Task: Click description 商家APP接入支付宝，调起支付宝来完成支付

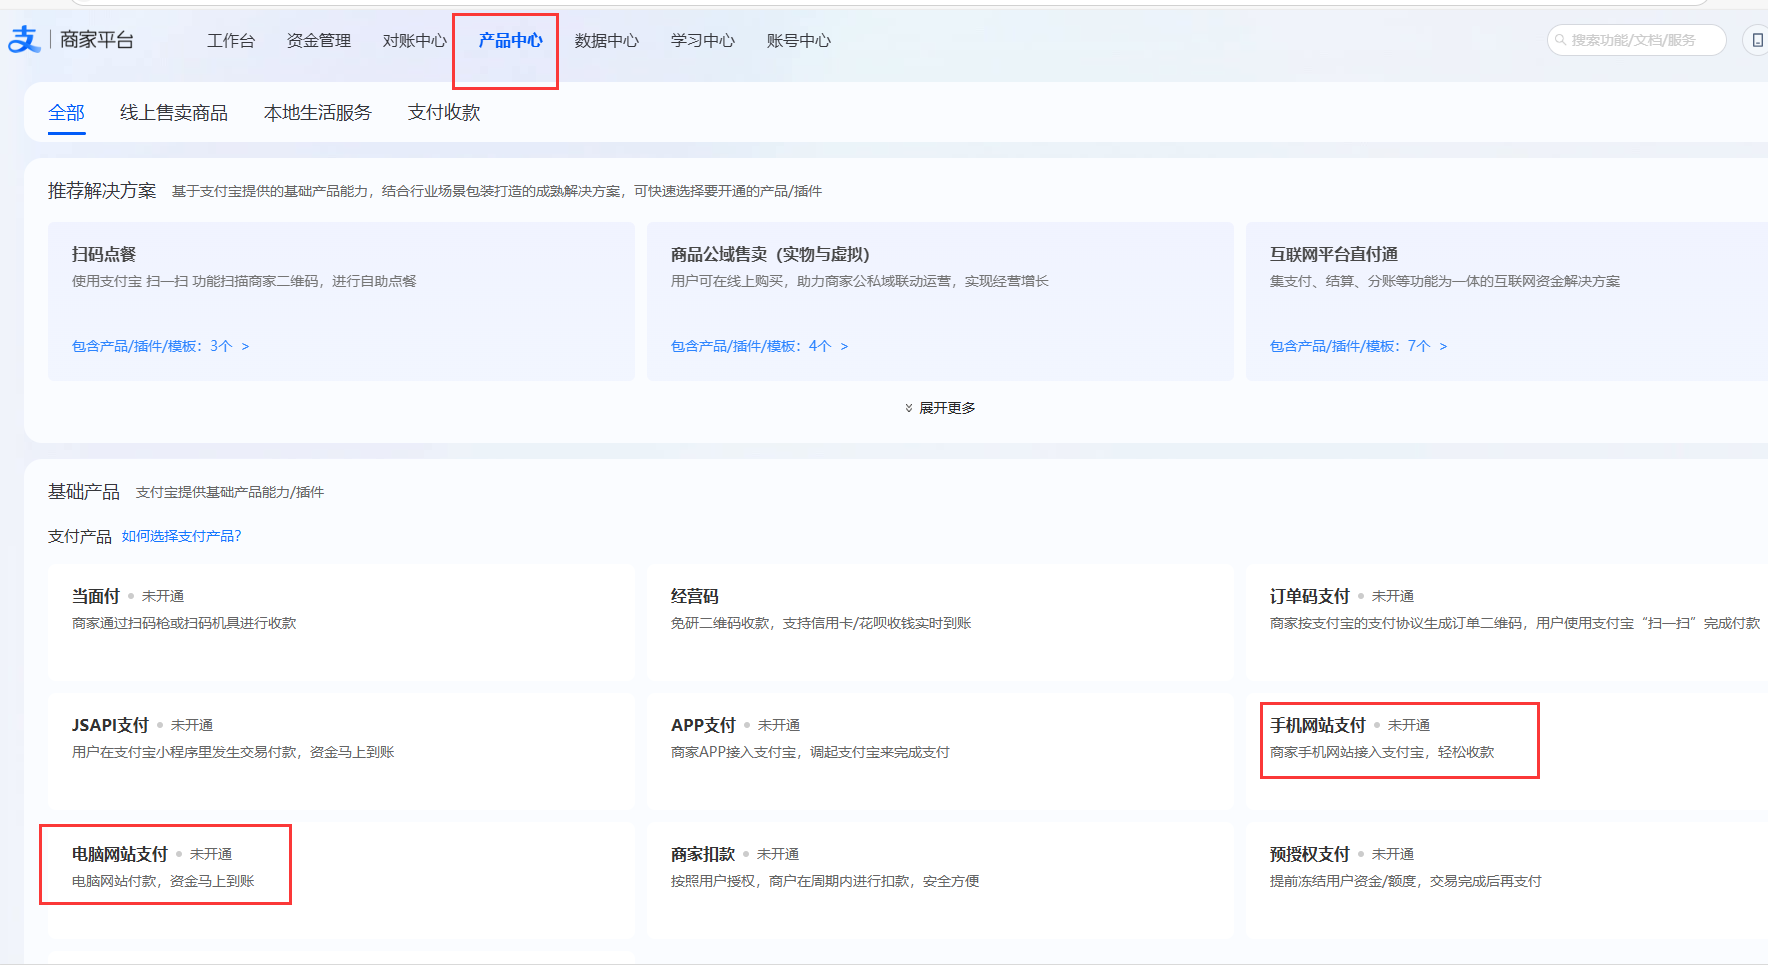Action: click(x=810, y=752)
